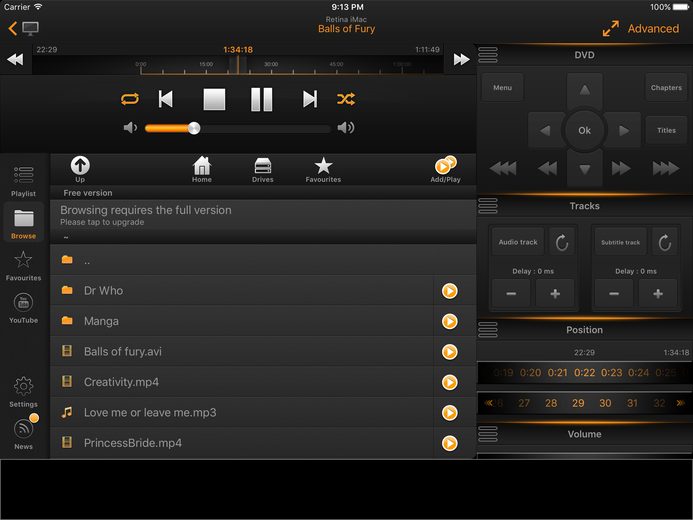This screenshot has width=693, height=520.
Task: Switch to Advanced mode
Action: [653, 29]
